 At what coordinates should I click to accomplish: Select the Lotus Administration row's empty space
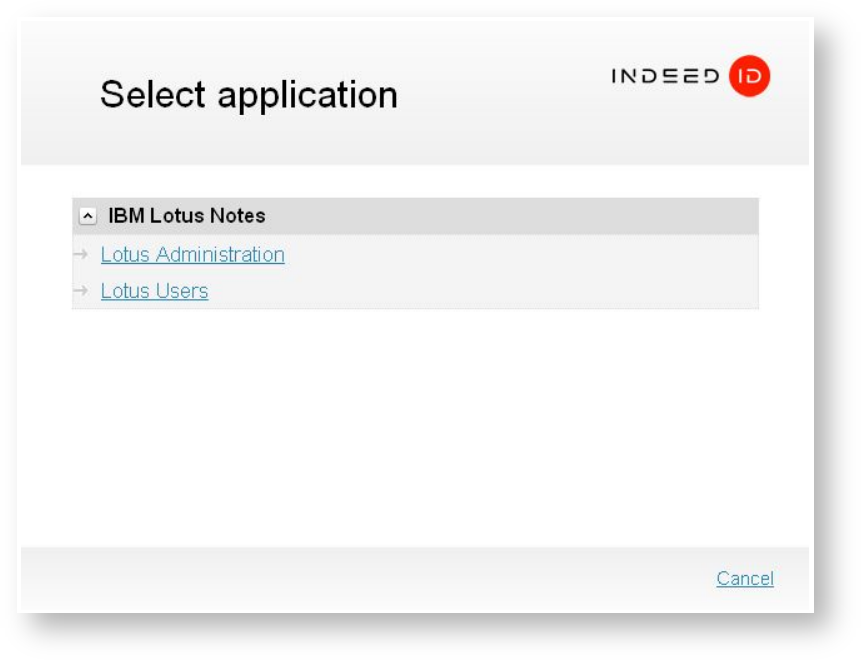pos(520,255)
